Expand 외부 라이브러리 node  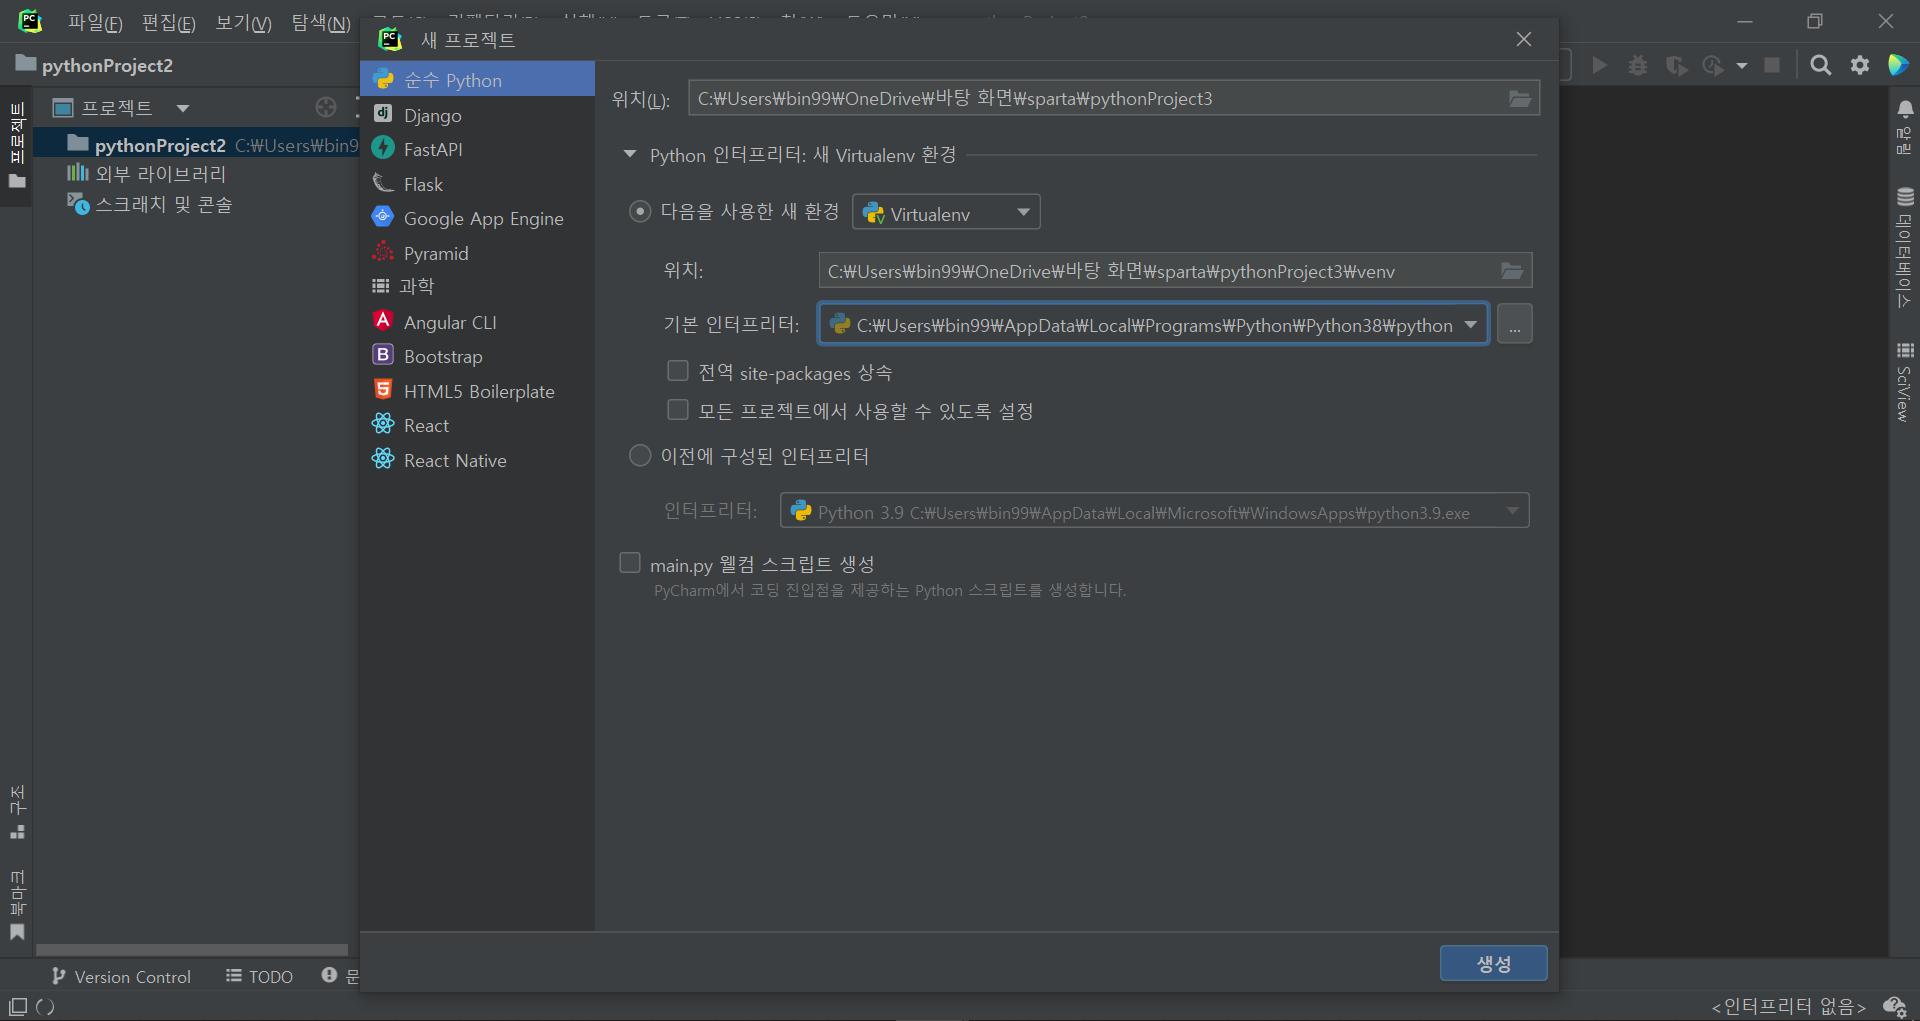[x=146, y=174]
